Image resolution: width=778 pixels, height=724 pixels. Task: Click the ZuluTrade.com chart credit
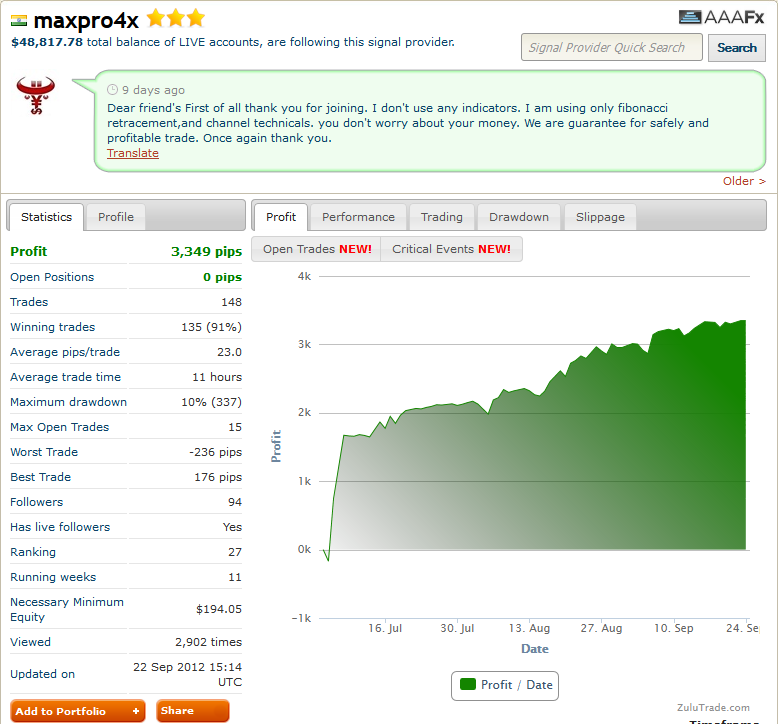pos(713,708)
